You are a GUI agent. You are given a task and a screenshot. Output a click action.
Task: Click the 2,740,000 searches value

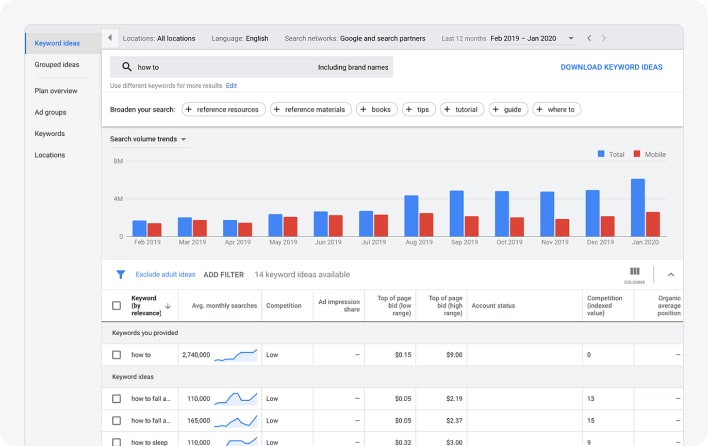click(x=196, y=355)
